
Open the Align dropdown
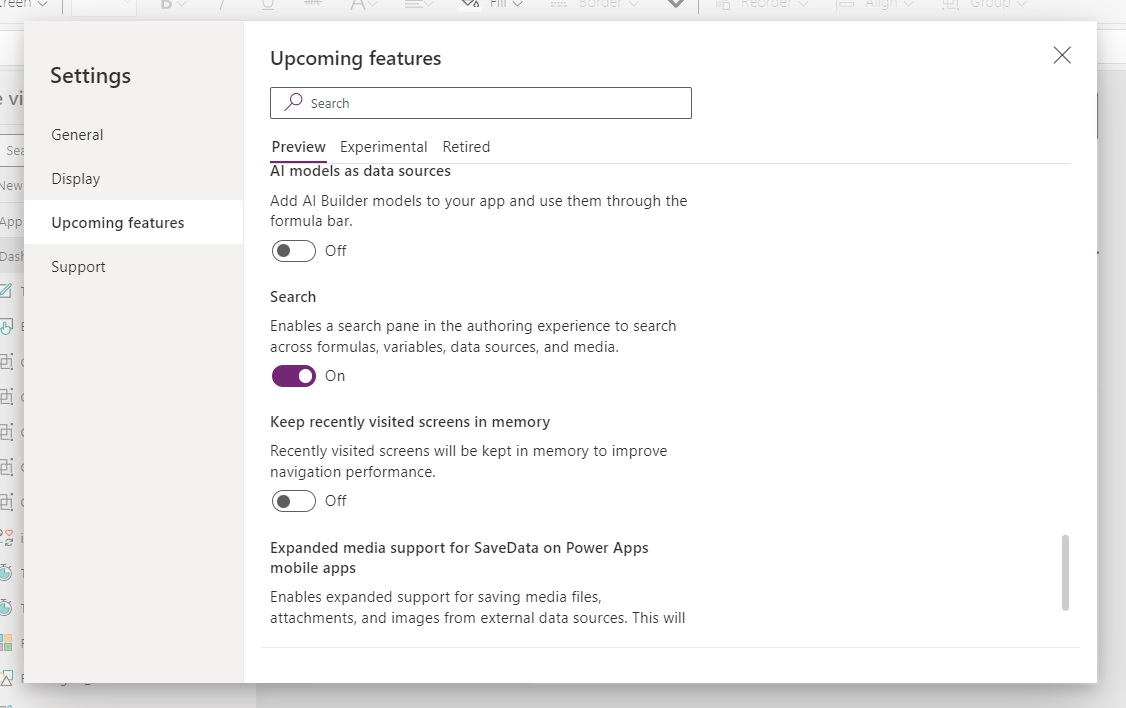coord(887,5)
